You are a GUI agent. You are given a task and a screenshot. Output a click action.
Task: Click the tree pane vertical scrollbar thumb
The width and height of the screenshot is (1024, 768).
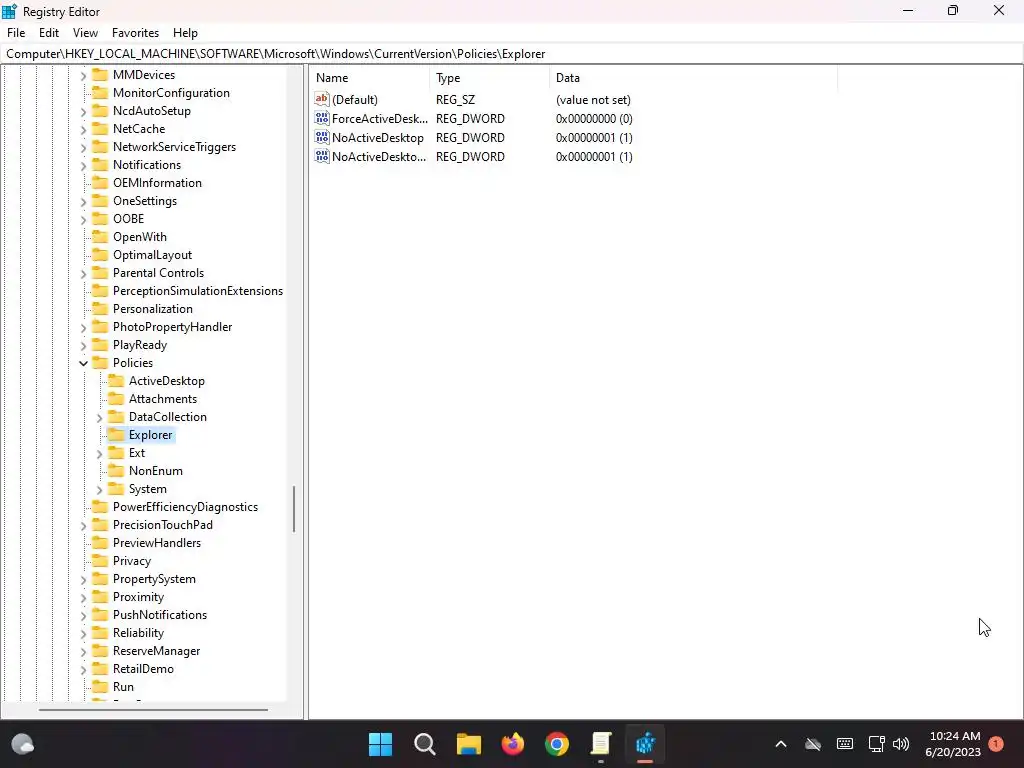(294, 509)
